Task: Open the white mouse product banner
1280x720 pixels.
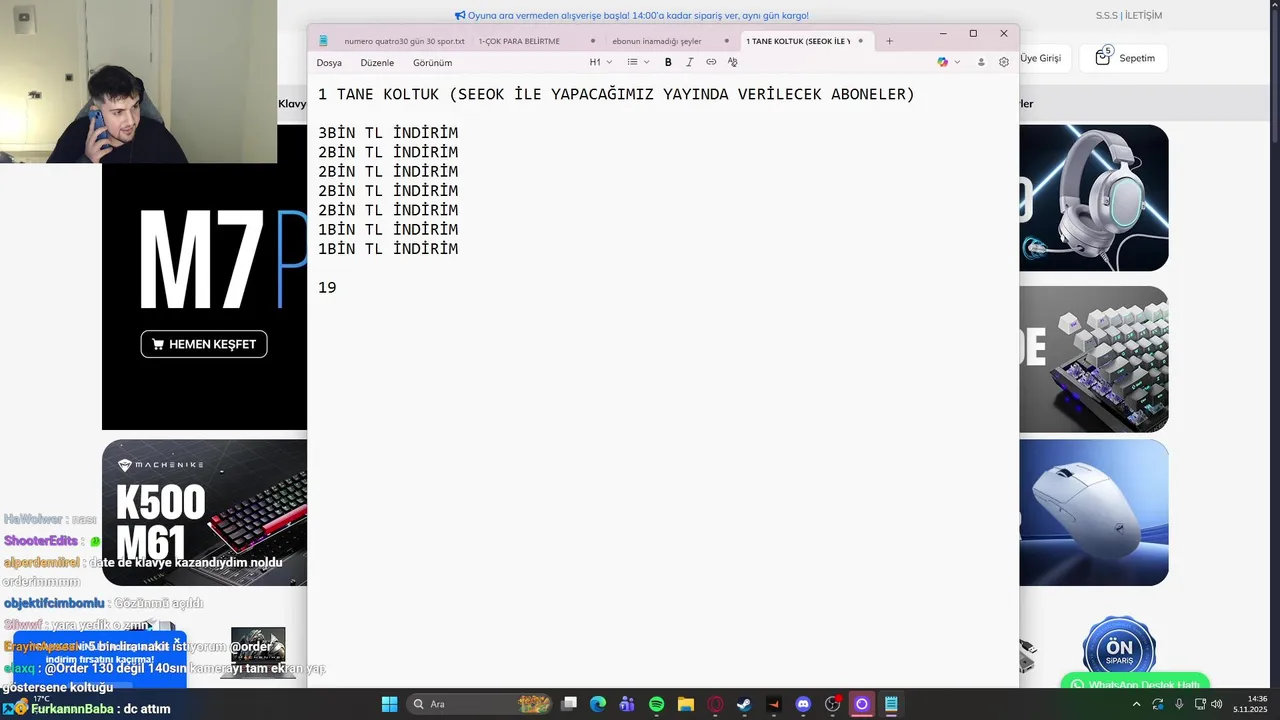Action: click(1093, 513)
